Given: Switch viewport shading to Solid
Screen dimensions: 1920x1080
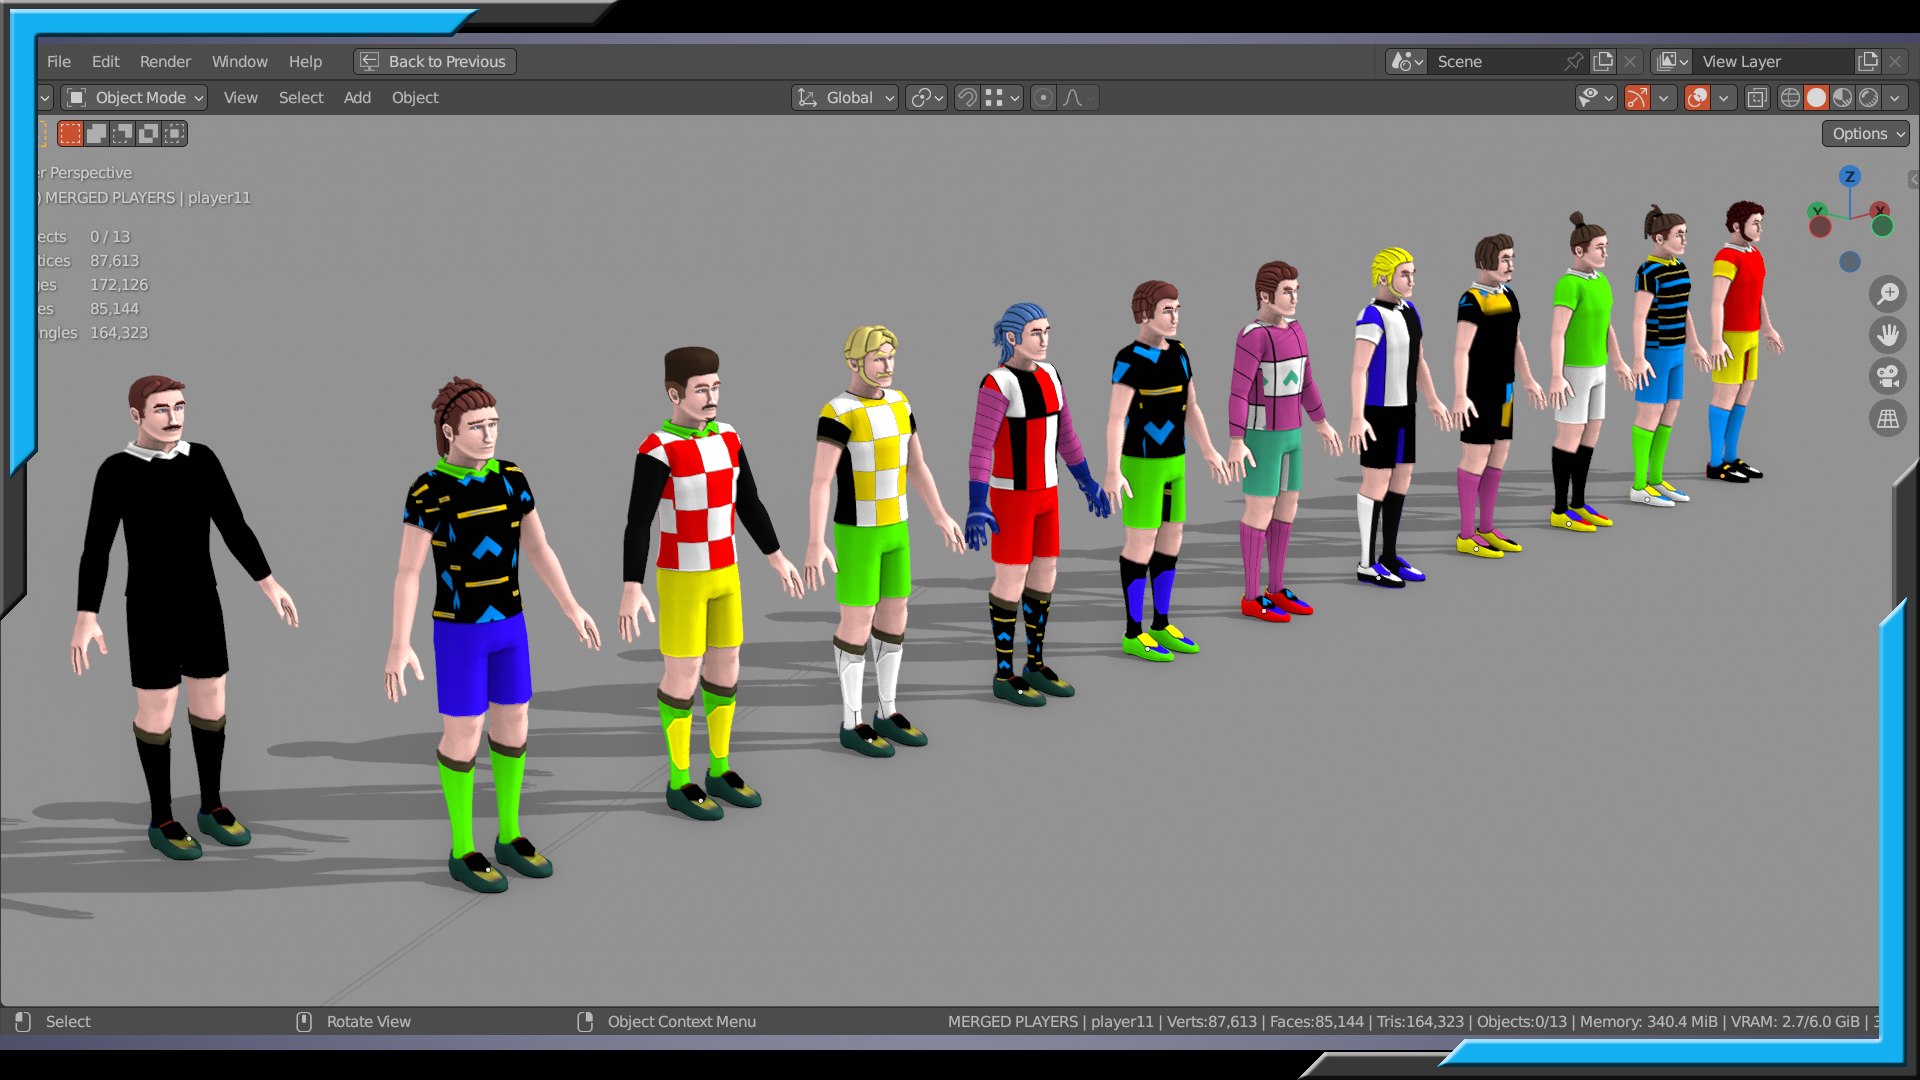Looking at the screenshot, I should tap(1816, 97).
